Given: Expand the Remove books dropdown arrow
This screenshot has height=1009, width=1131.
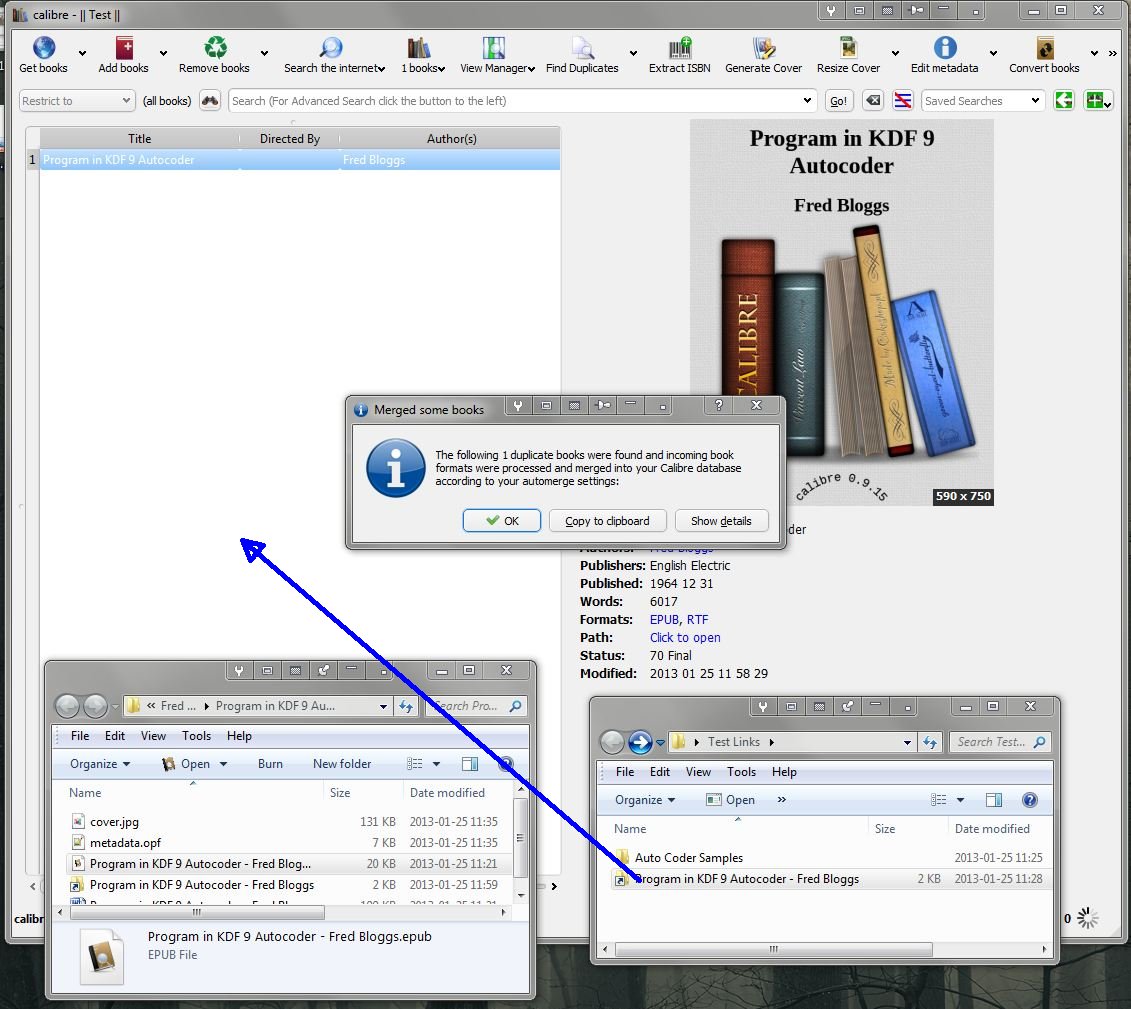Looking at the screenshot, I should [264, 53].
